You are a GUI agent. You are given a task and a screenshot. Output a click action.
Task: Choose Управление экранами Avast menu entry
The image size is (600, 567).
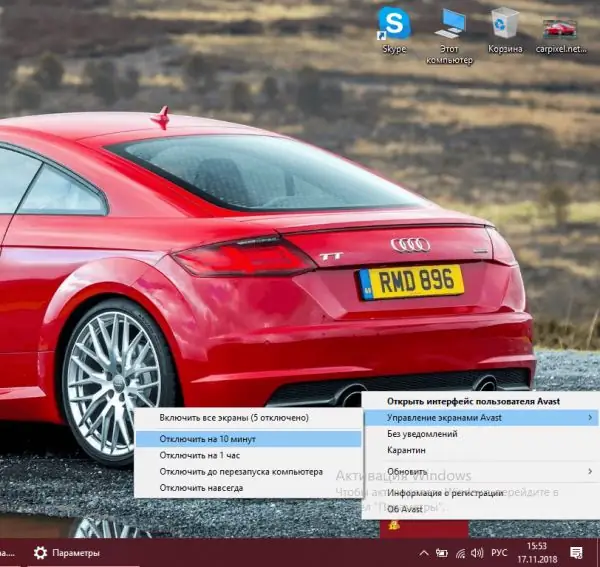481,418
